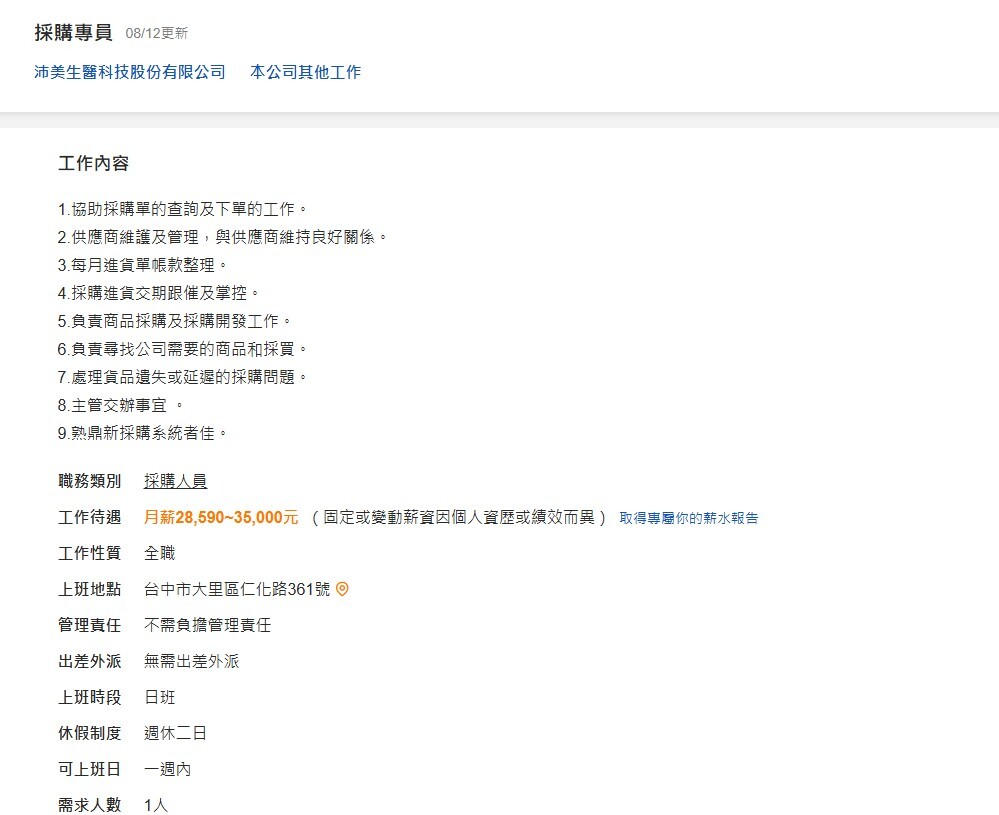Viewport: 999px width, 815px height.
Task: Click the 一週內 start date value
Action: (168, 769)
